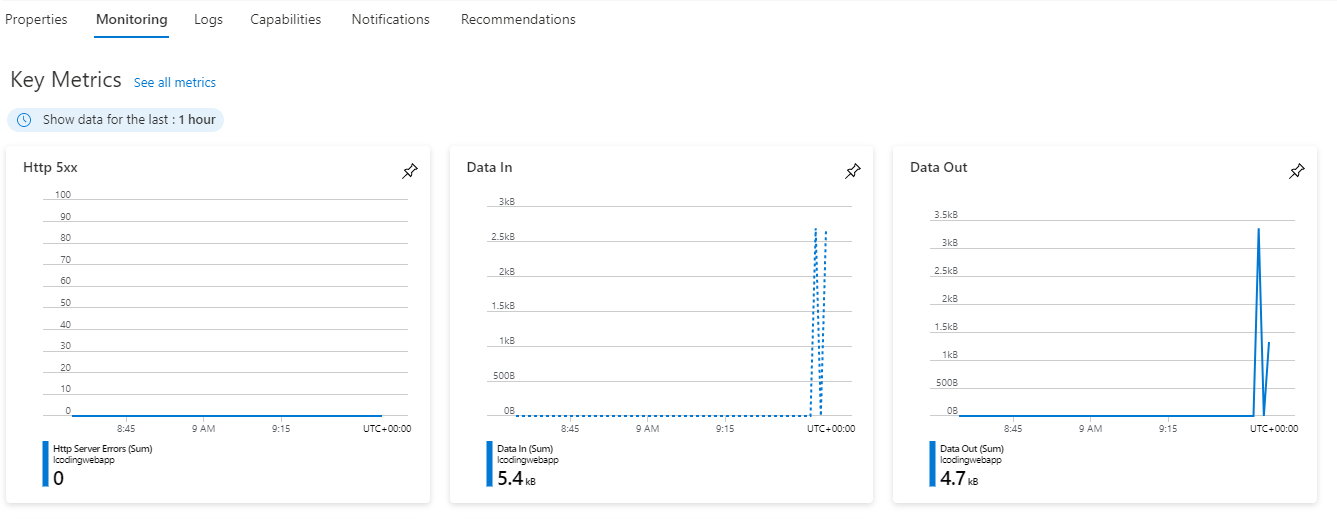1337x519 pixels.
Task: Go to the Notifications tab
Action: pyautogui.click(x=390, y=19)
